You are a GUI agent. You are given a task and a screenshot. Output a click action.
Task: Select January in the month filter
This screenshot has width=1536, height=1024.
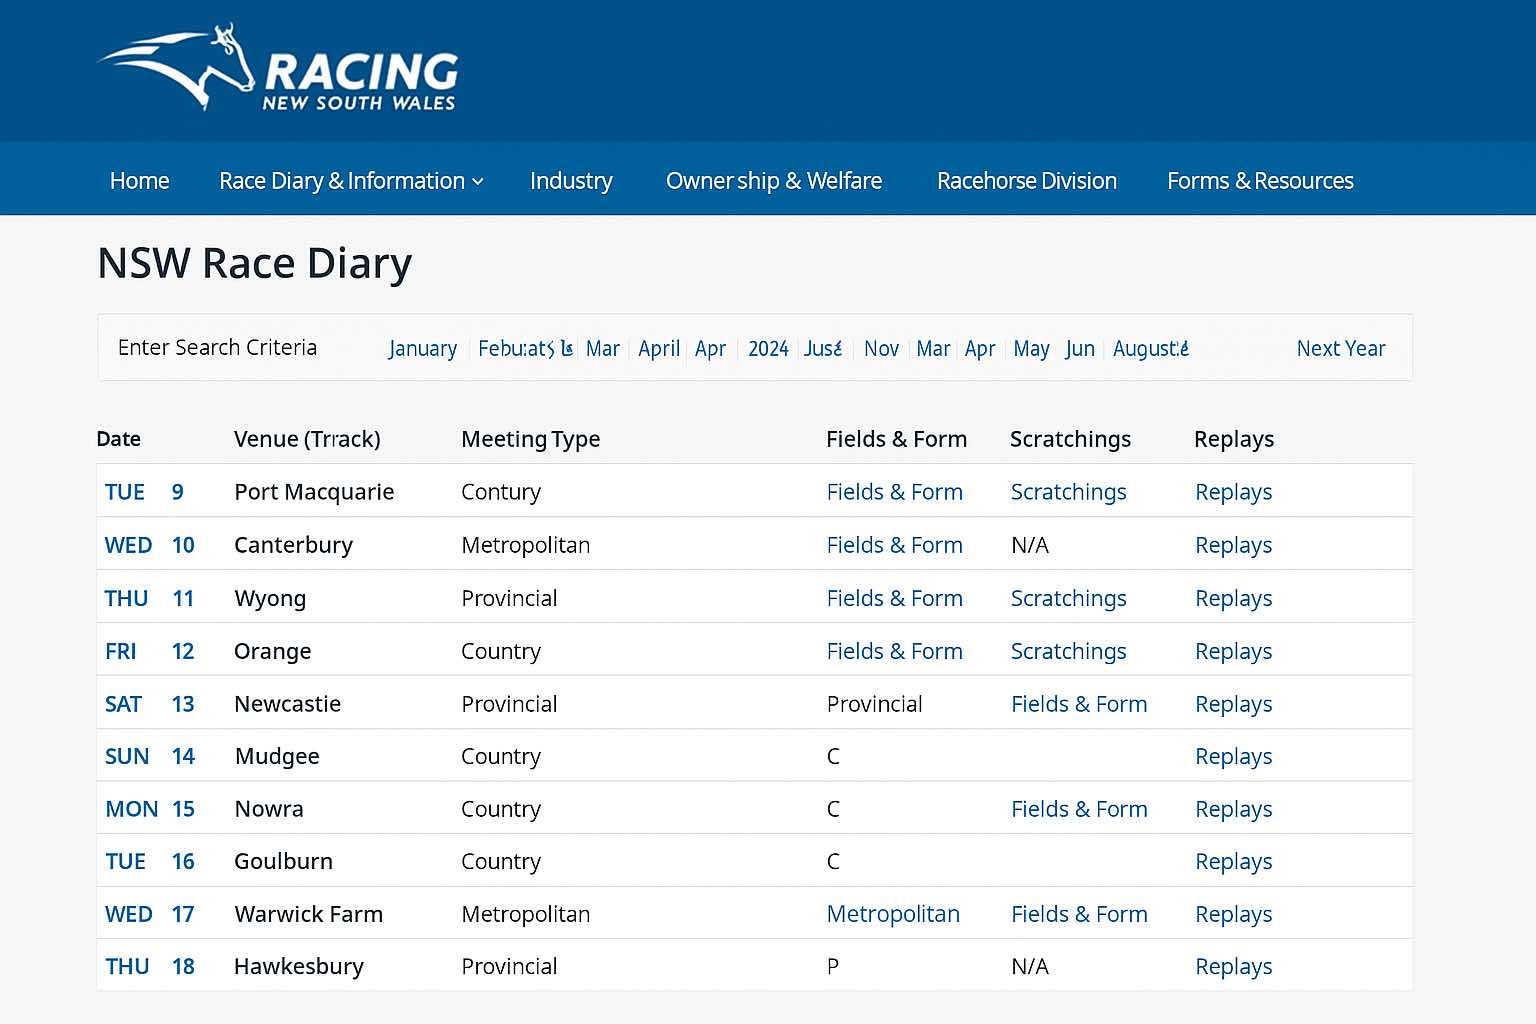click(x=423, y=348)
